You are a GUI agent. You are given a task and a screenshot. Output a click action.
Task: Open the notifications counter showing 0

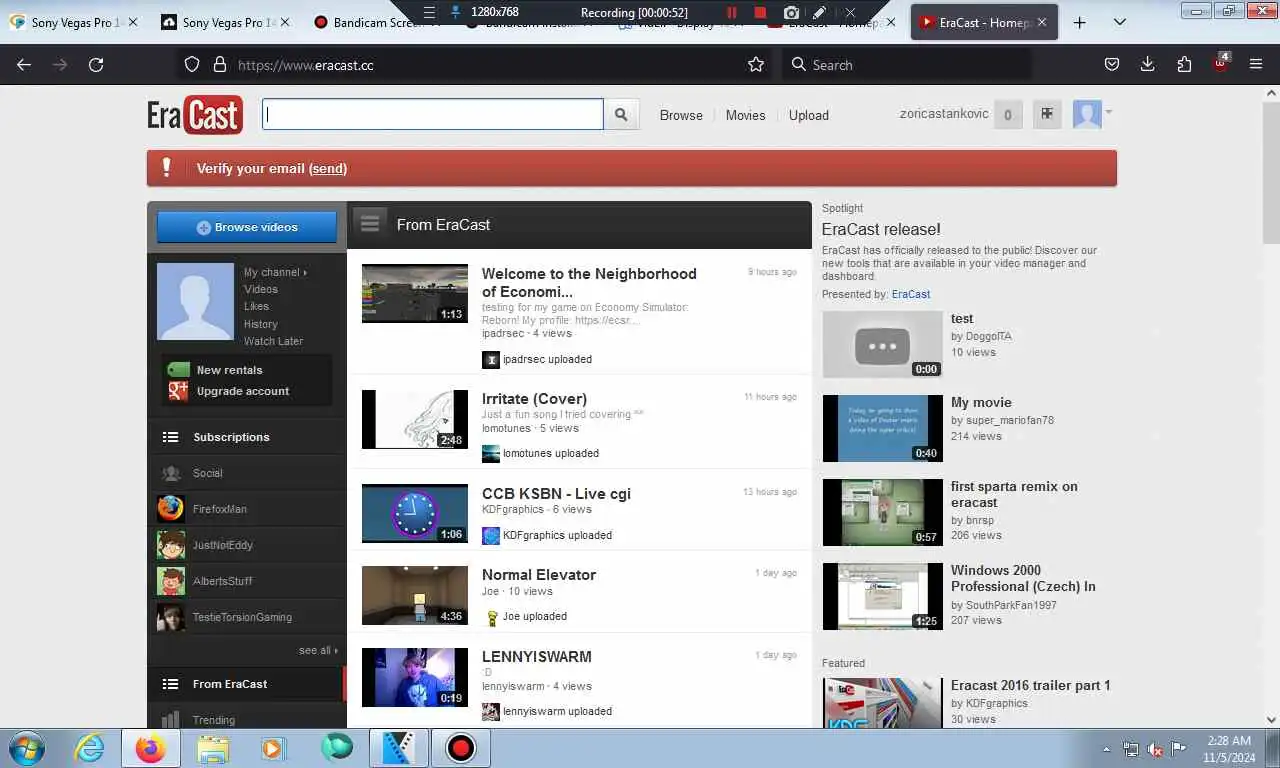(x=1007, y=115)
